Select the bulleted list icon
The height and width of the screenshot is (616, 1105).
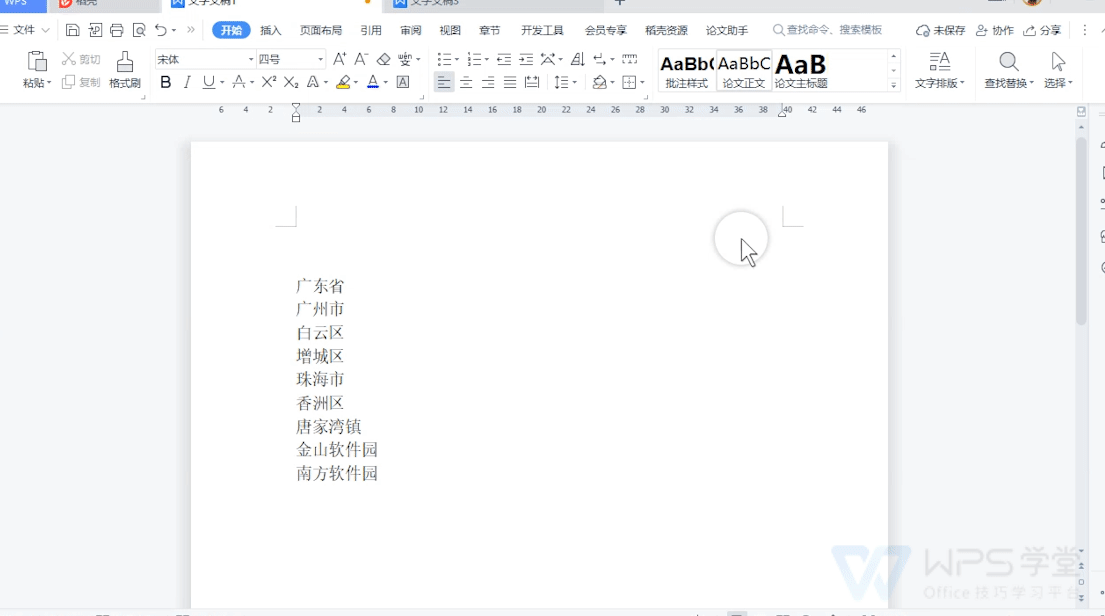pyautogui.click(x=444, y=58)
